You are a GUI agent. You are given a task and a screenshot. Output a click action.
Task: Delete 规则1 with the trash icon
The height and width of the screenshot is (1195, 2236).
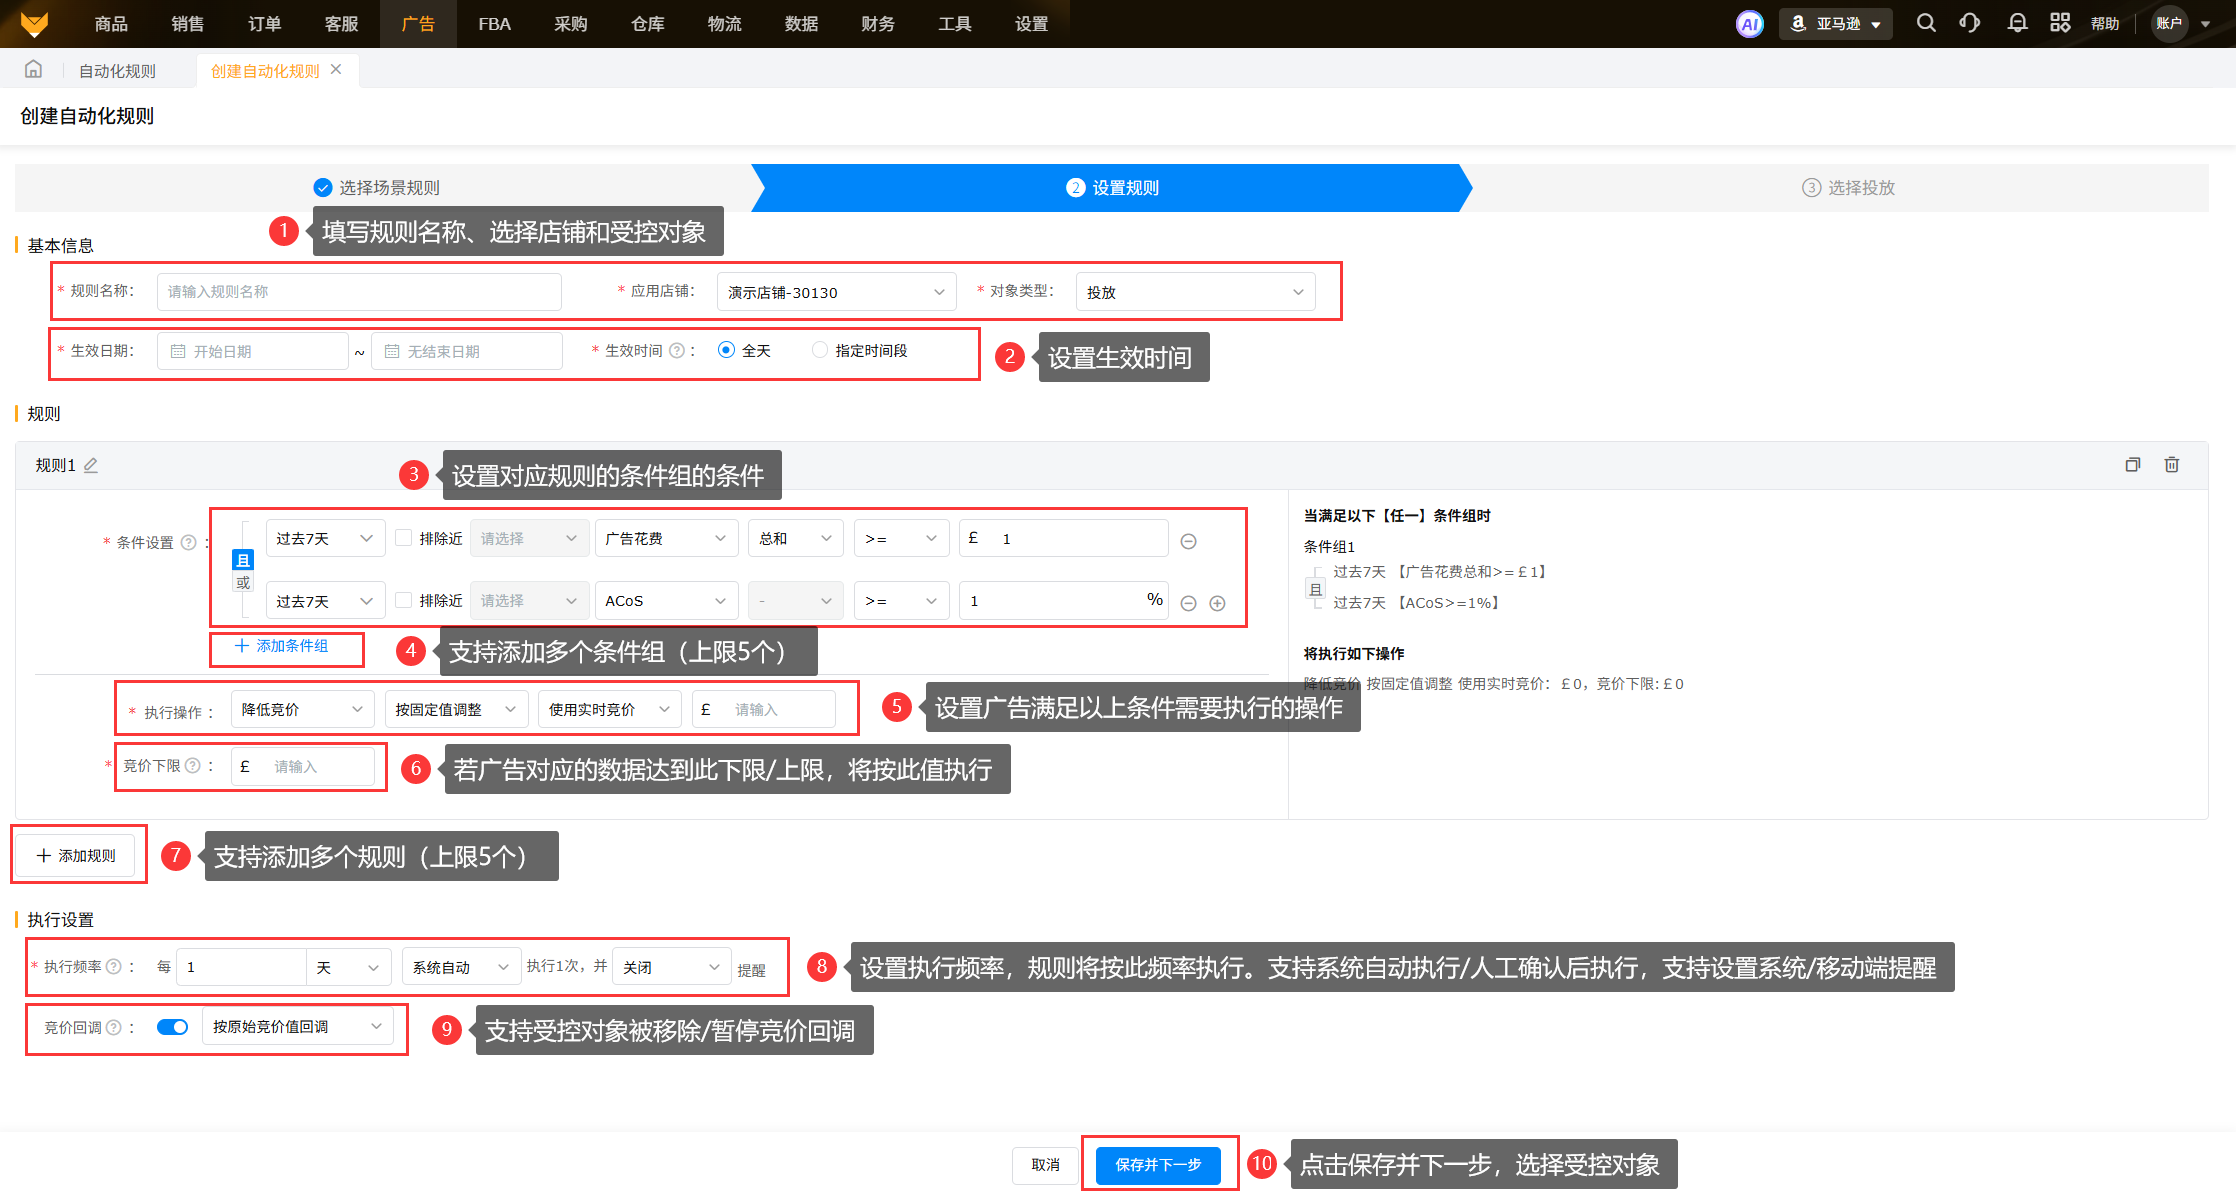pyautogui.click(x=2171, y=465)
